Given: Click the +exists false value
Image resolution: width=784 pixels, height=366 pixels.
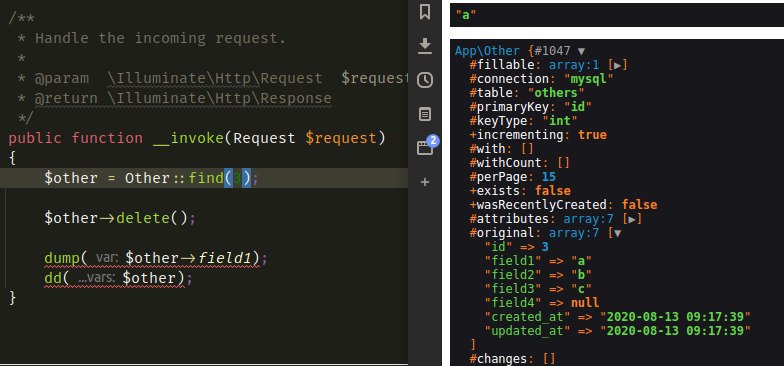Looking at the screenshot, I should [552, 191].
